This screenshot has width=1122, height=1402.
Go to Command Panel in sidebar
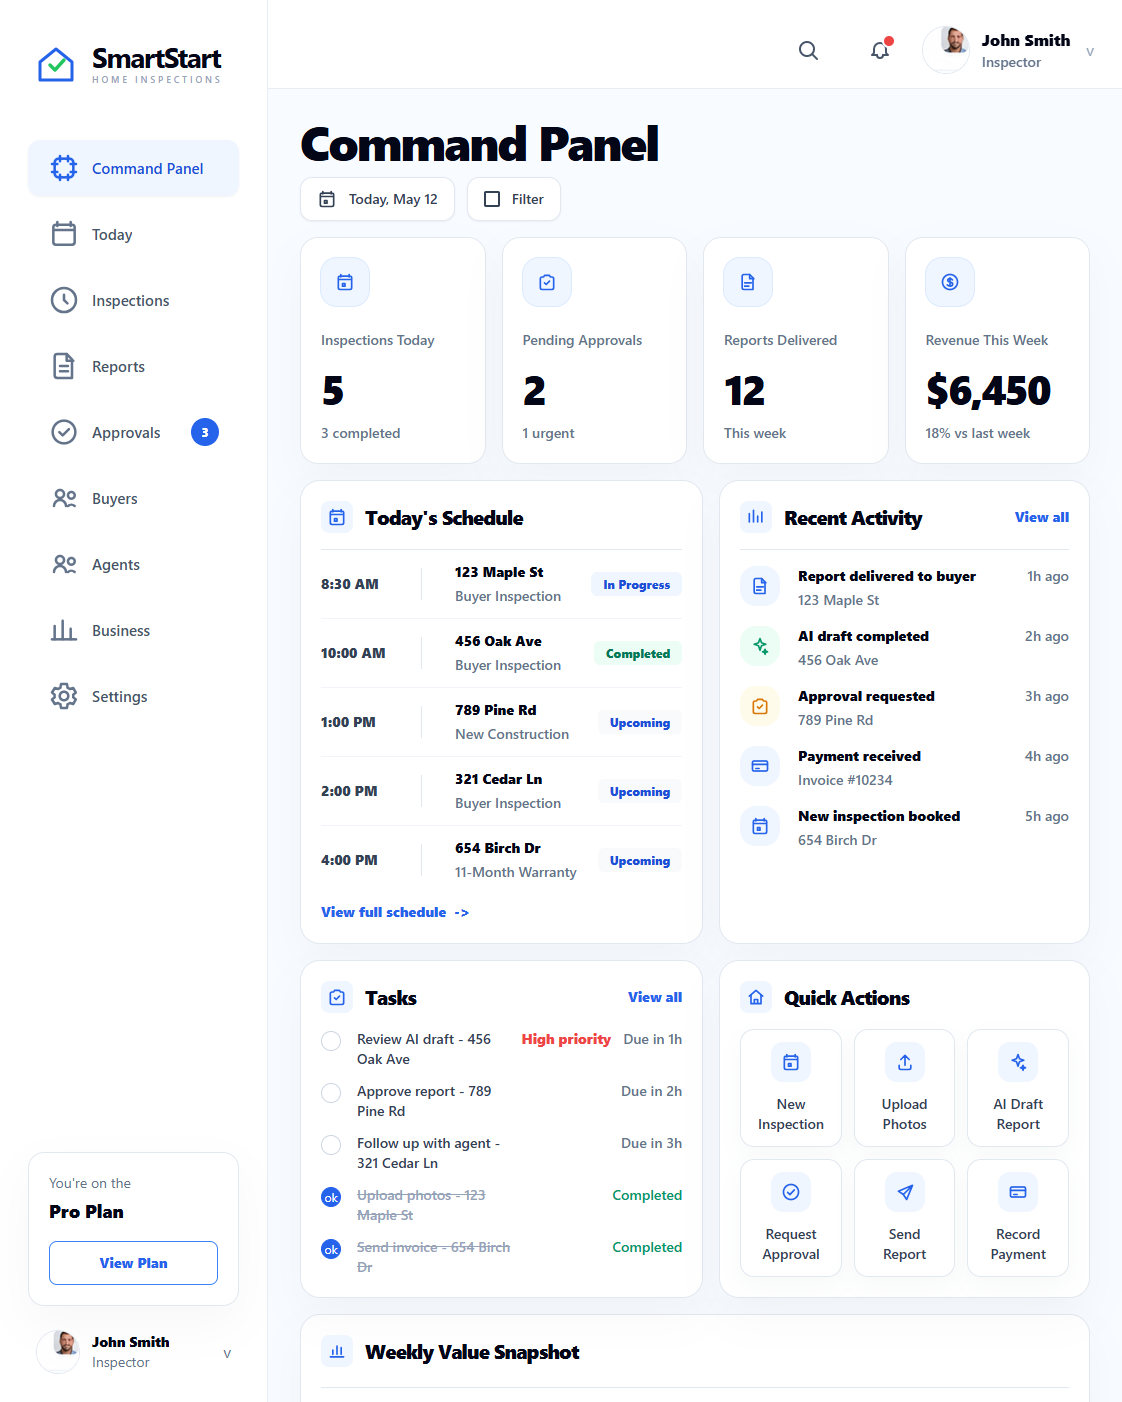click(x=133, y=168)
